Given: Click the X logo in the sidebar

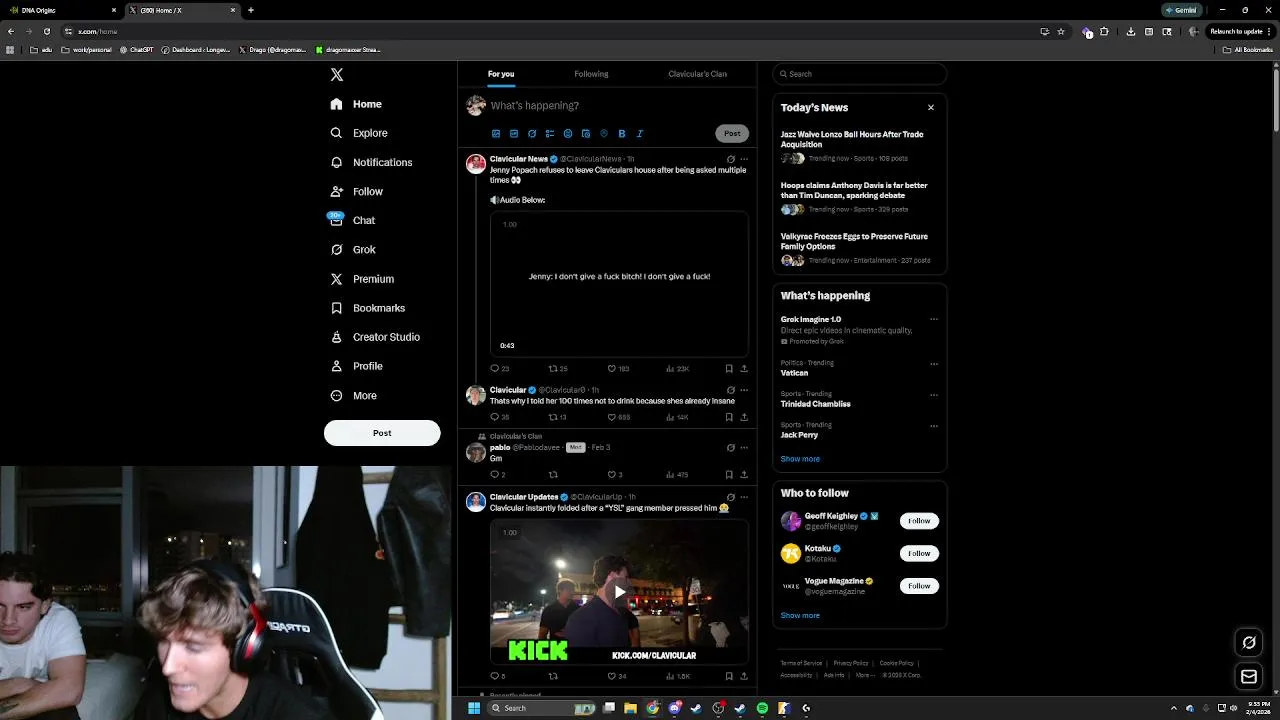Looking at the screenshot, I should coord(337,75).
